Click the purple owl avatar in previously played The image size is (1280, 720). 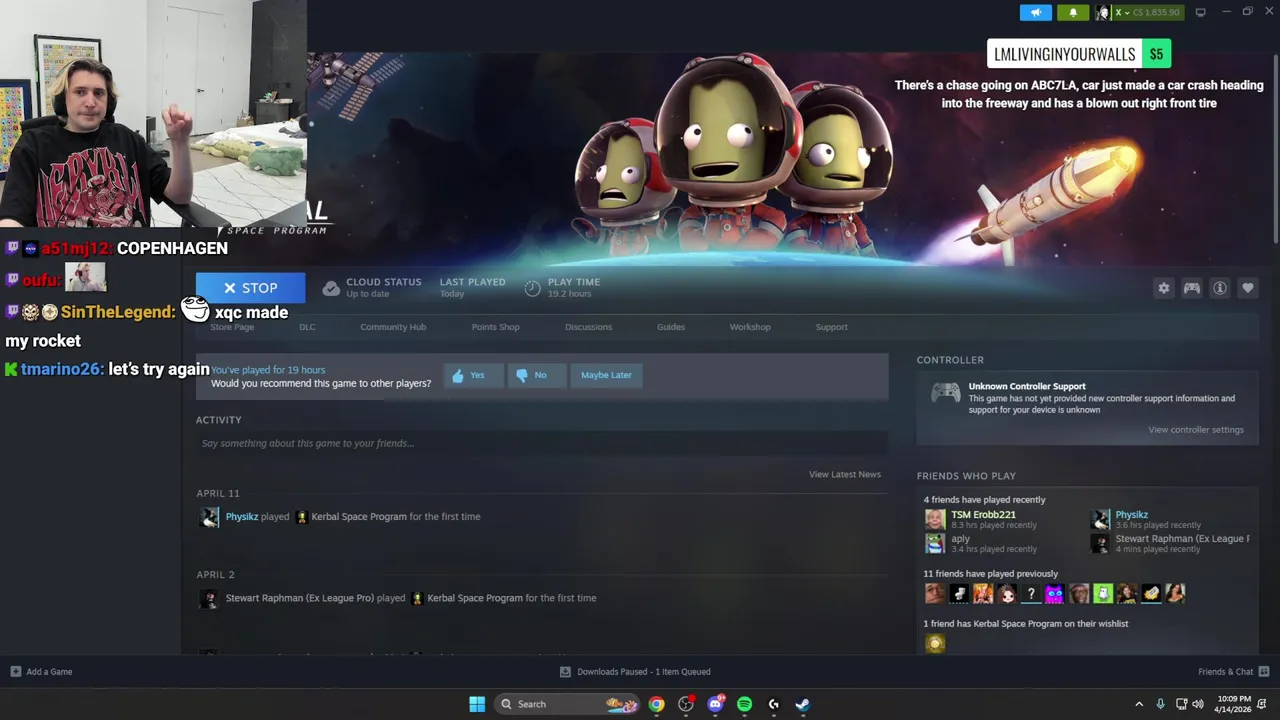(x=1055, y=594)
